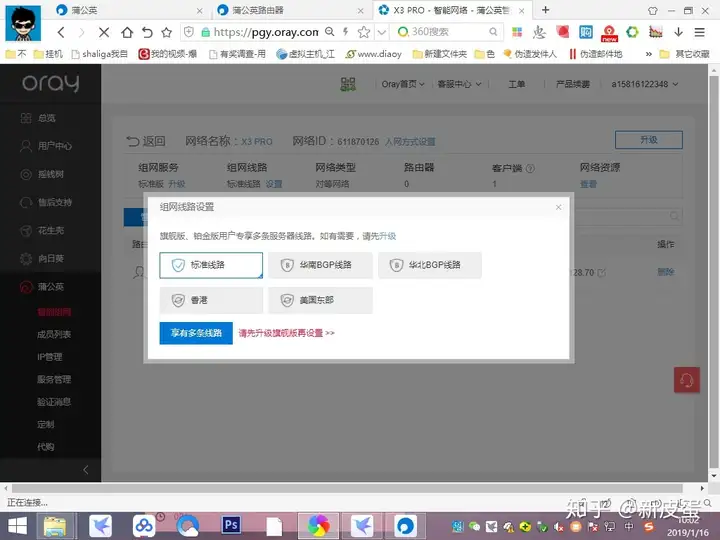Open 工单 in the top navigation
Image resolution: width=720 pixels, height=540 pixels.
[517, 84]
